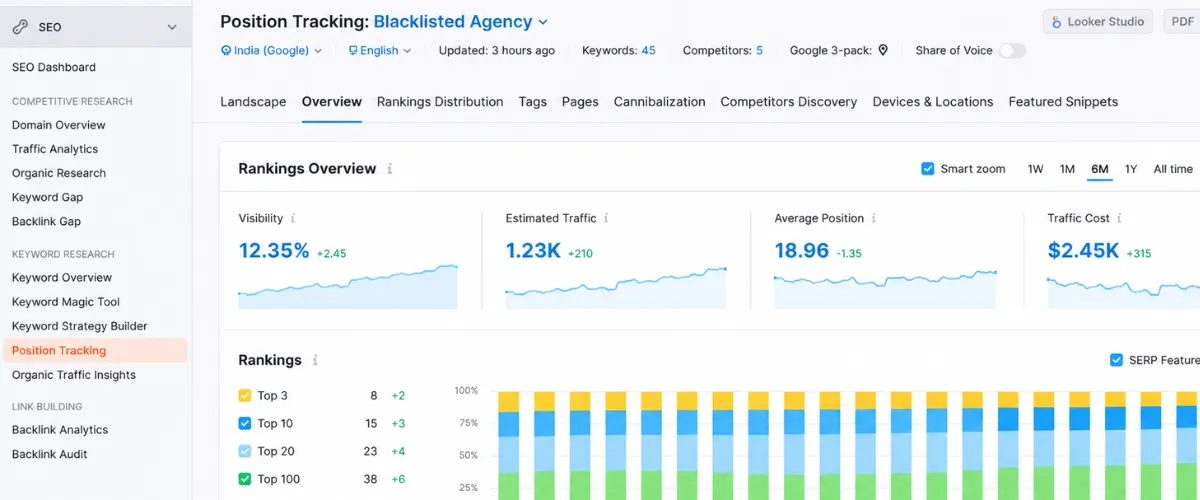Click the Traffic Cost info icon

tap(1119, 218)
